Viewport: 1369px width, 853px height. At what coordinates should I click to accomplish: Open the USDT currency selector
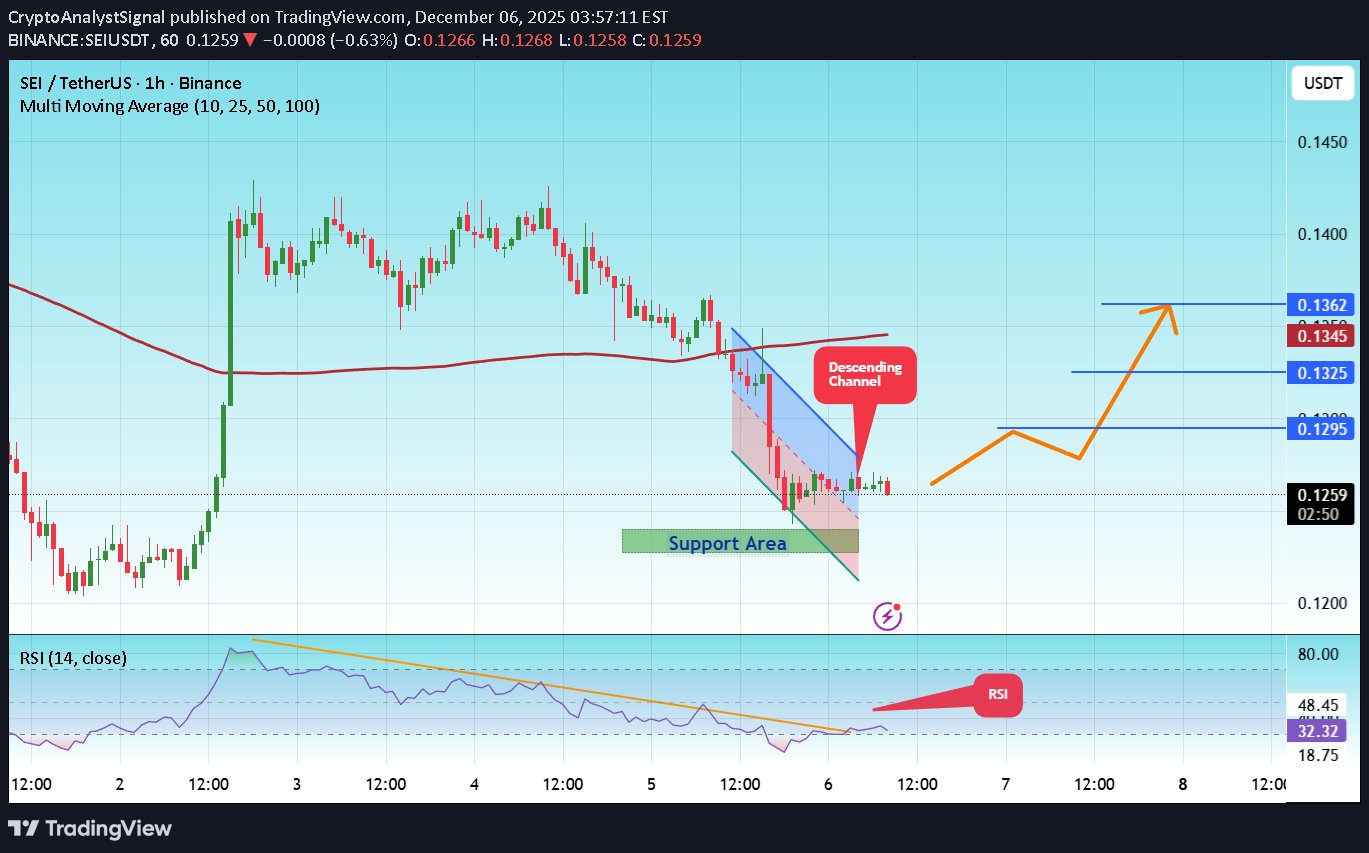(x=1322, y=83)
